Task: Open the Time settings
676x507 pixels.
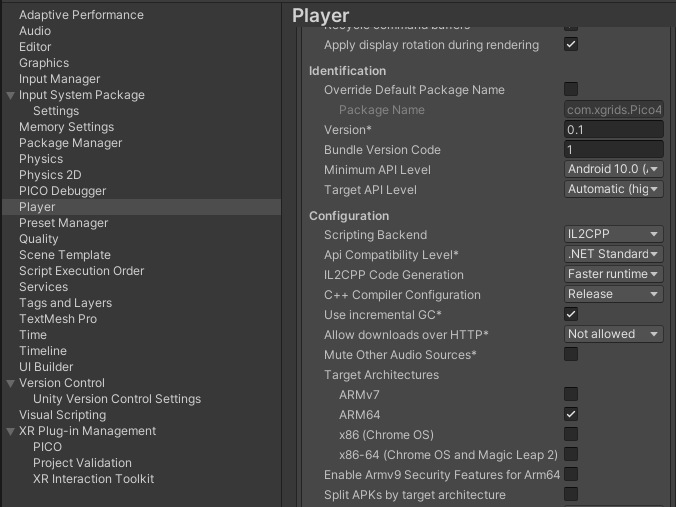Action: click(33, 334)
